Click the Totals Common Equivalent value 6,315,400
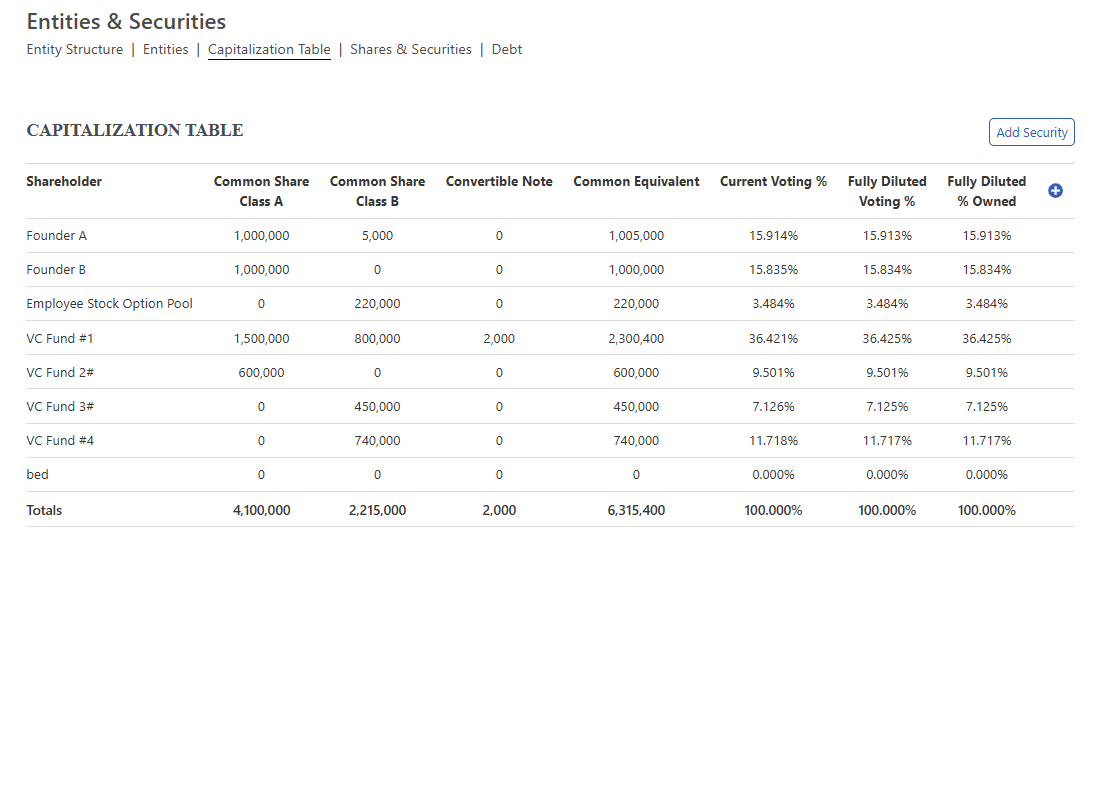Viewport: 1109px width, 802px height. (x=636, y=510)
